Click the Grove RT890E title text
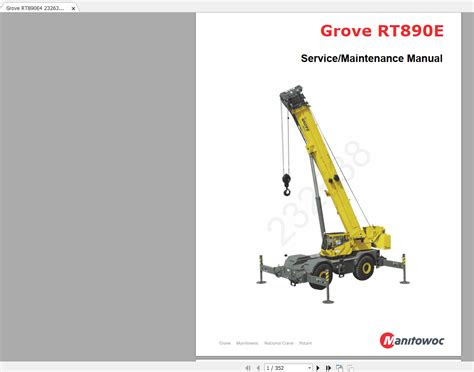Image resolution: width=474 pixels, height=372 pixels. (x=382, y=31)
